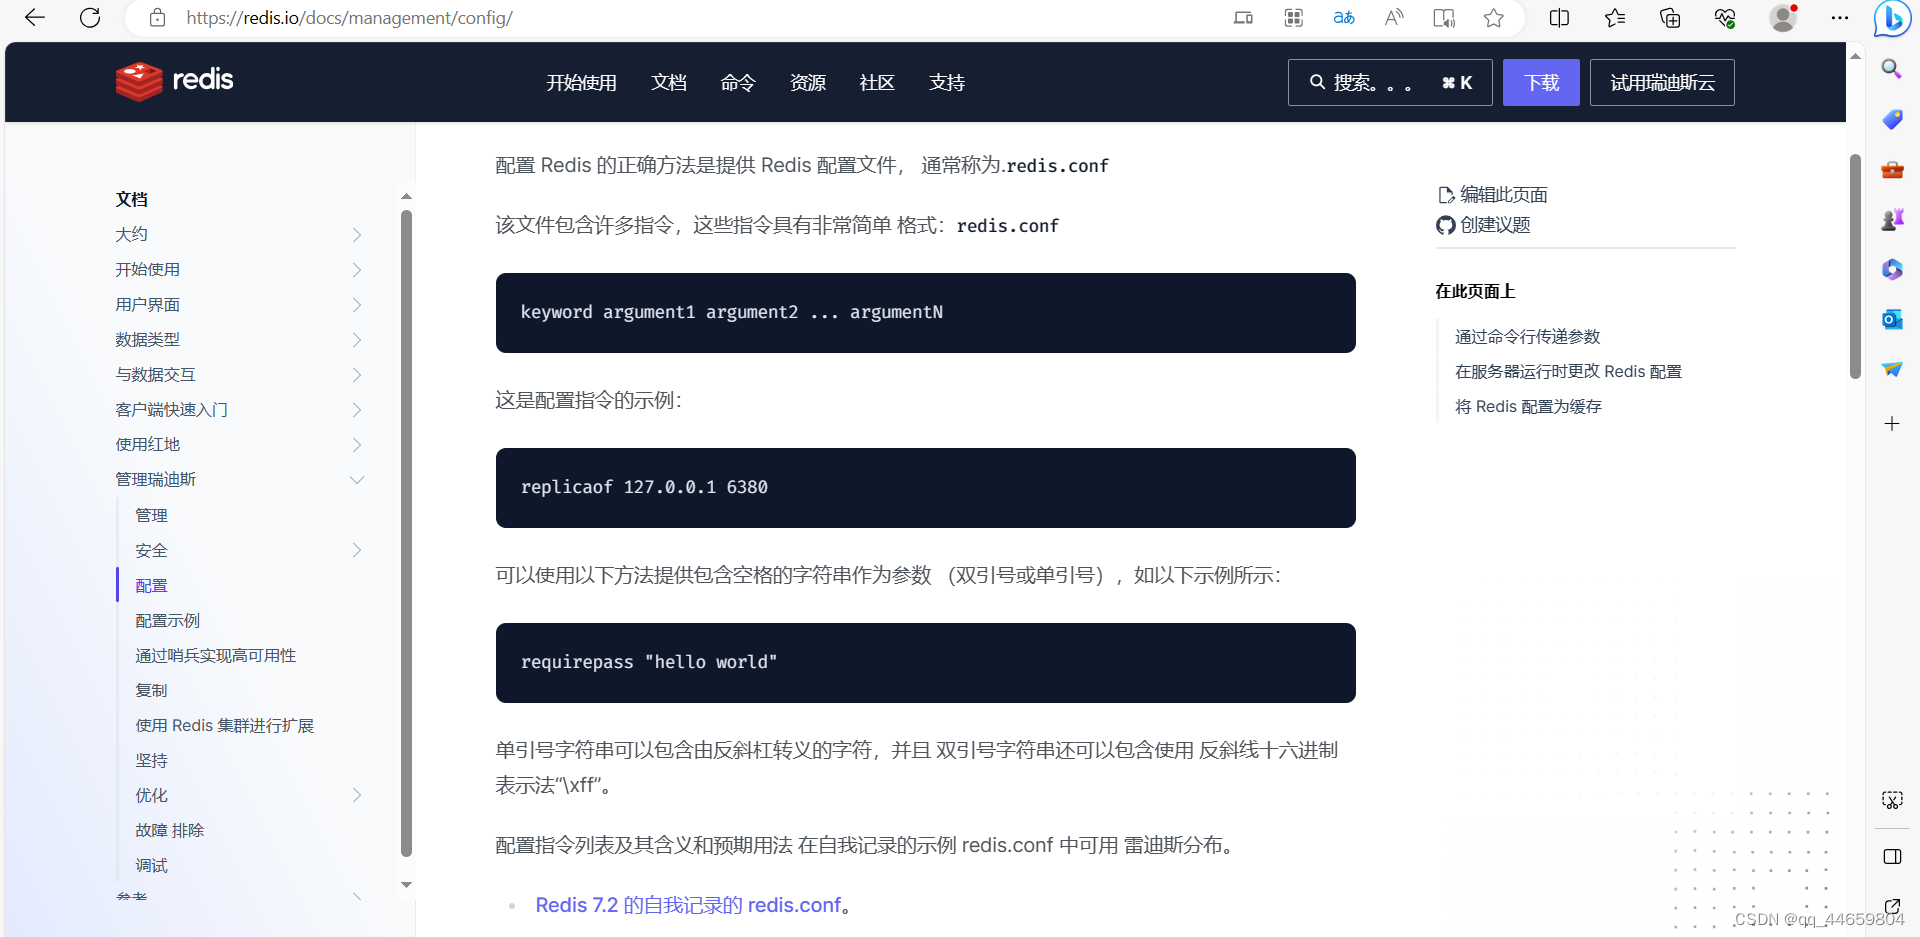
Task: Open the Microsoft 365 sidebar icon
Action: [1892, 269]
